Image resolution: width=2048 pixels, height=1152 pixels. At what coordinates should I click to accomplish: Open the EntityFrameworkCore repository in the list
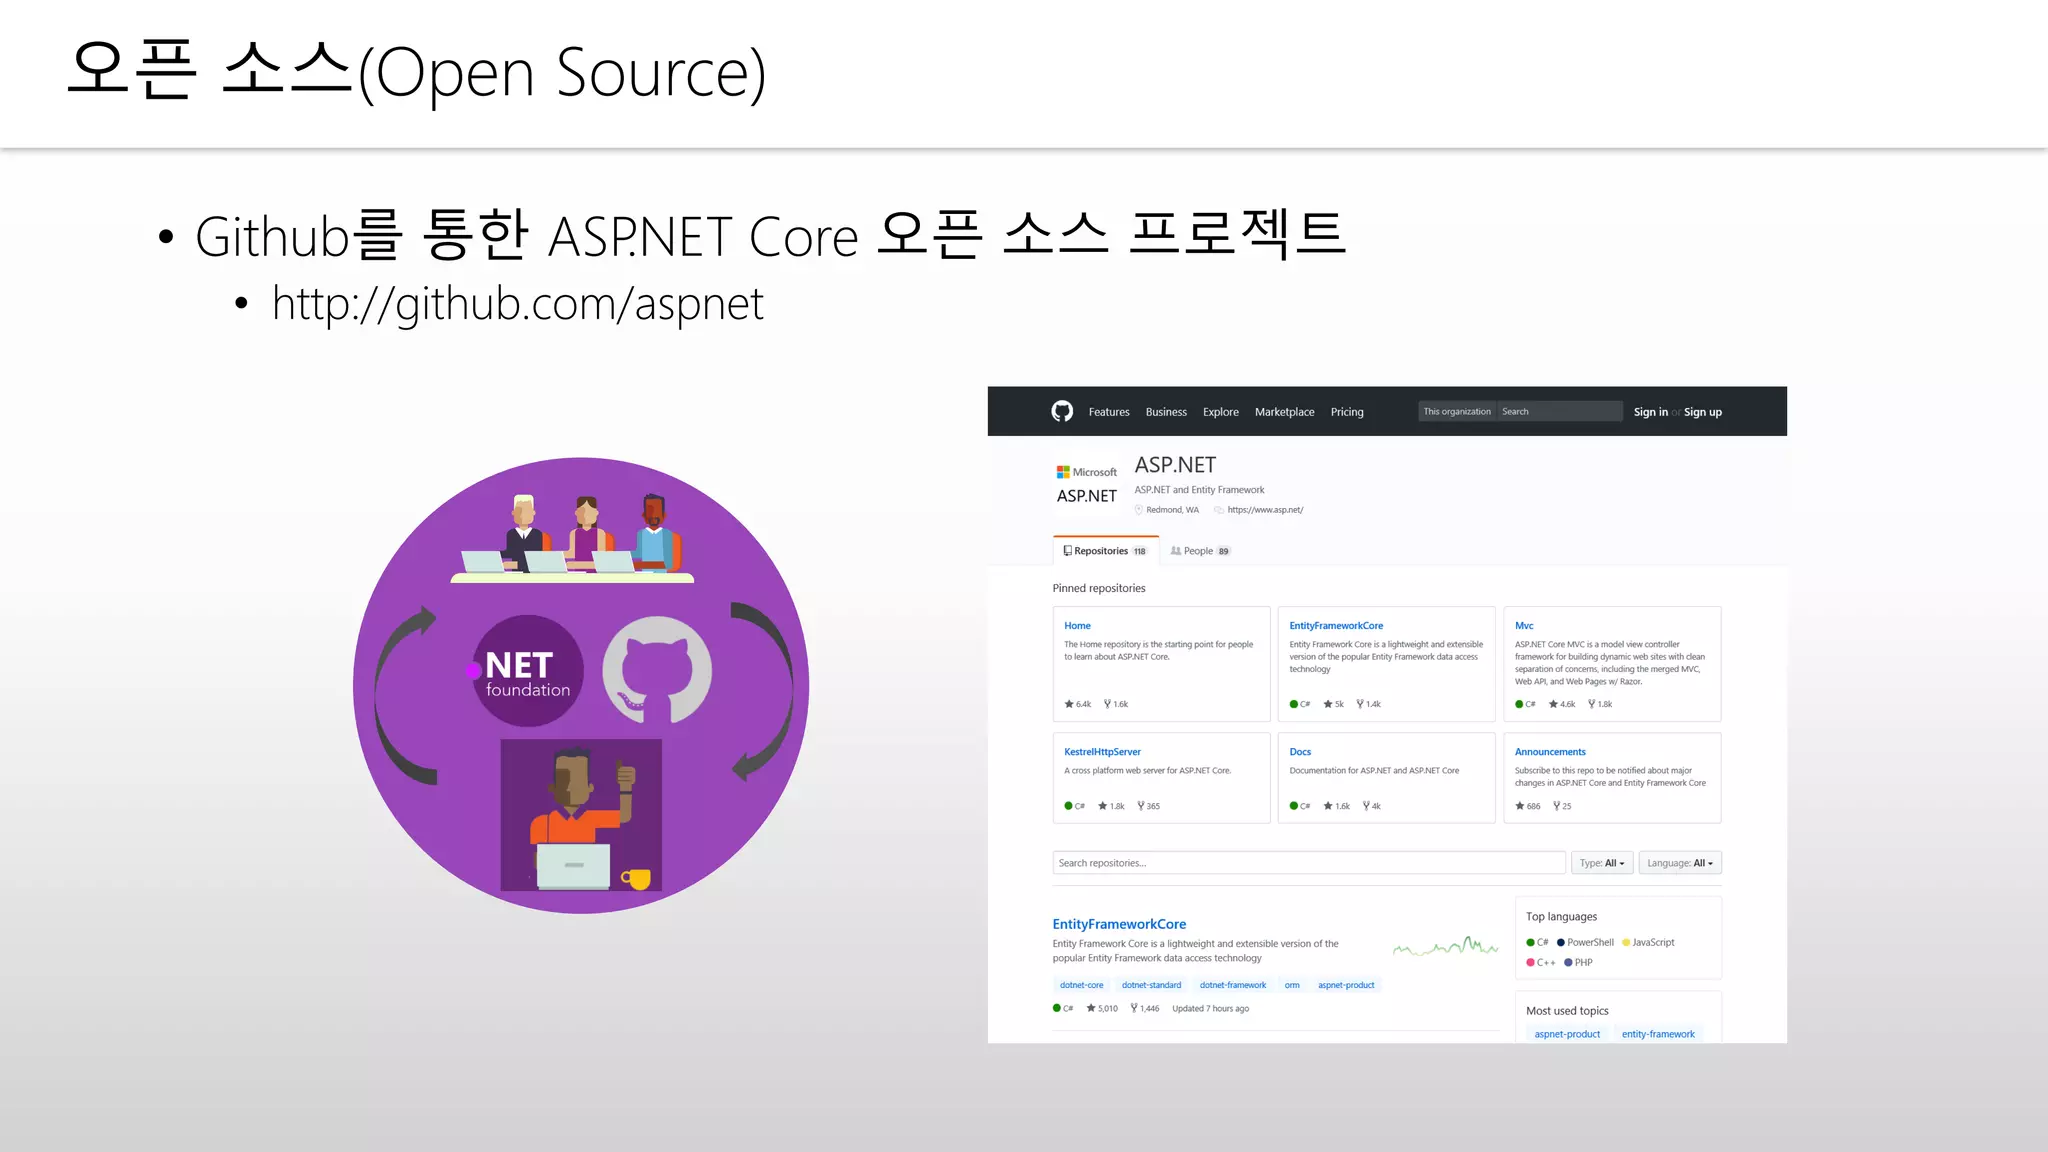point(1119,924)
